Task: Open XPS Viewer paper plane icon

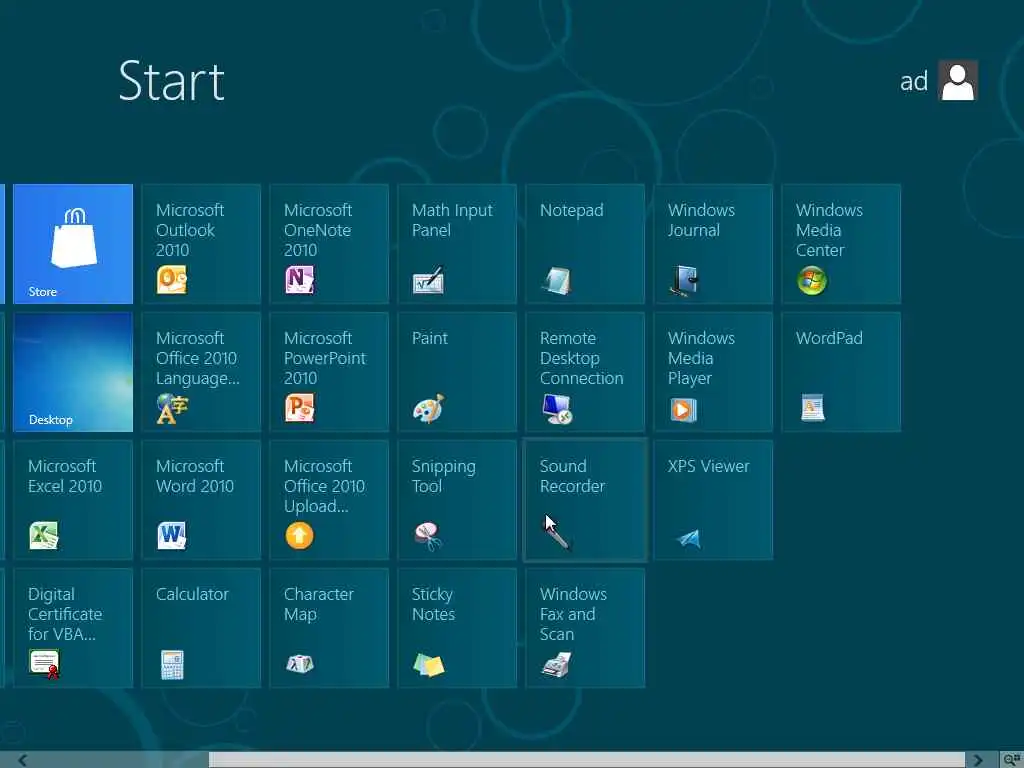Action: (688, 538)
